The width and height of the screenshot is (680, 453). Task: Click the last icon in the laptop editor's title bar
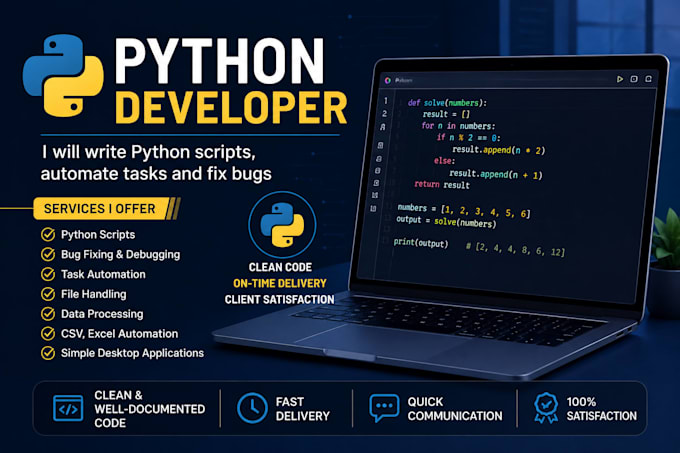(x=648, y=79)
